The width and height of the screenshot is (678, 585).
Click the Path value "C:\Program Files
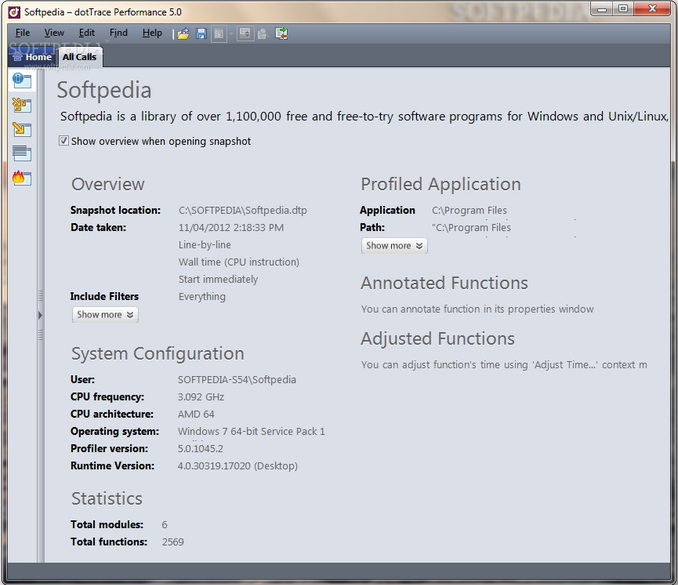[x=471, y=227]
